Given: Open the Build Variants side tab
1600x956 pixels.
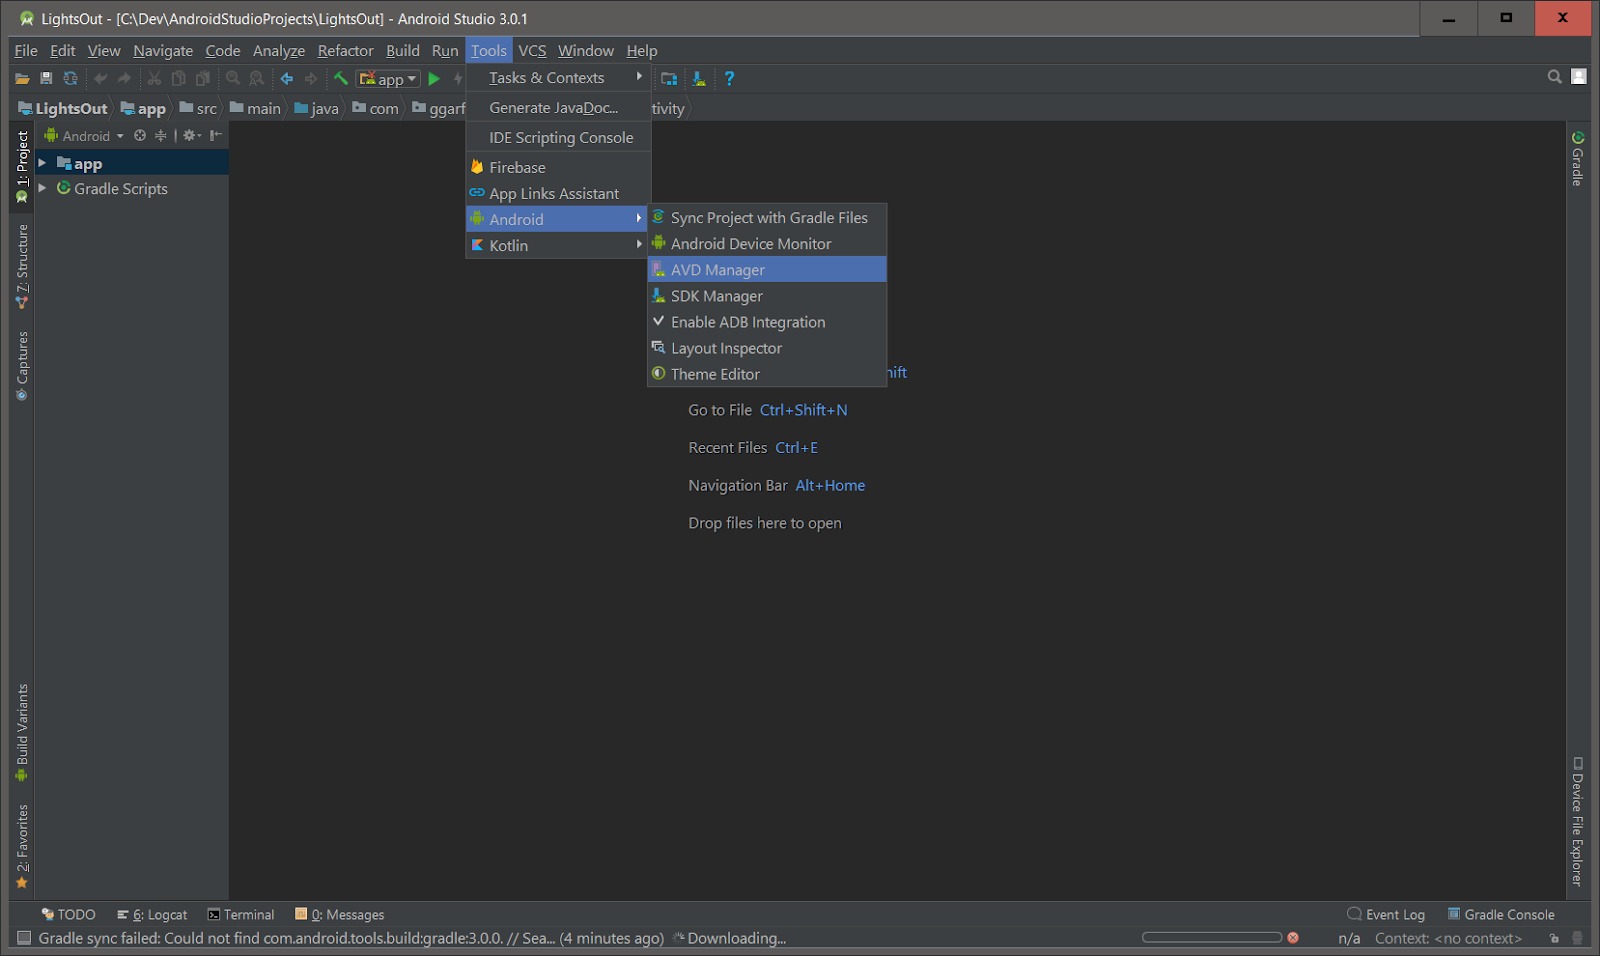Looking at the screenshot, I should [x=22, y=733].
